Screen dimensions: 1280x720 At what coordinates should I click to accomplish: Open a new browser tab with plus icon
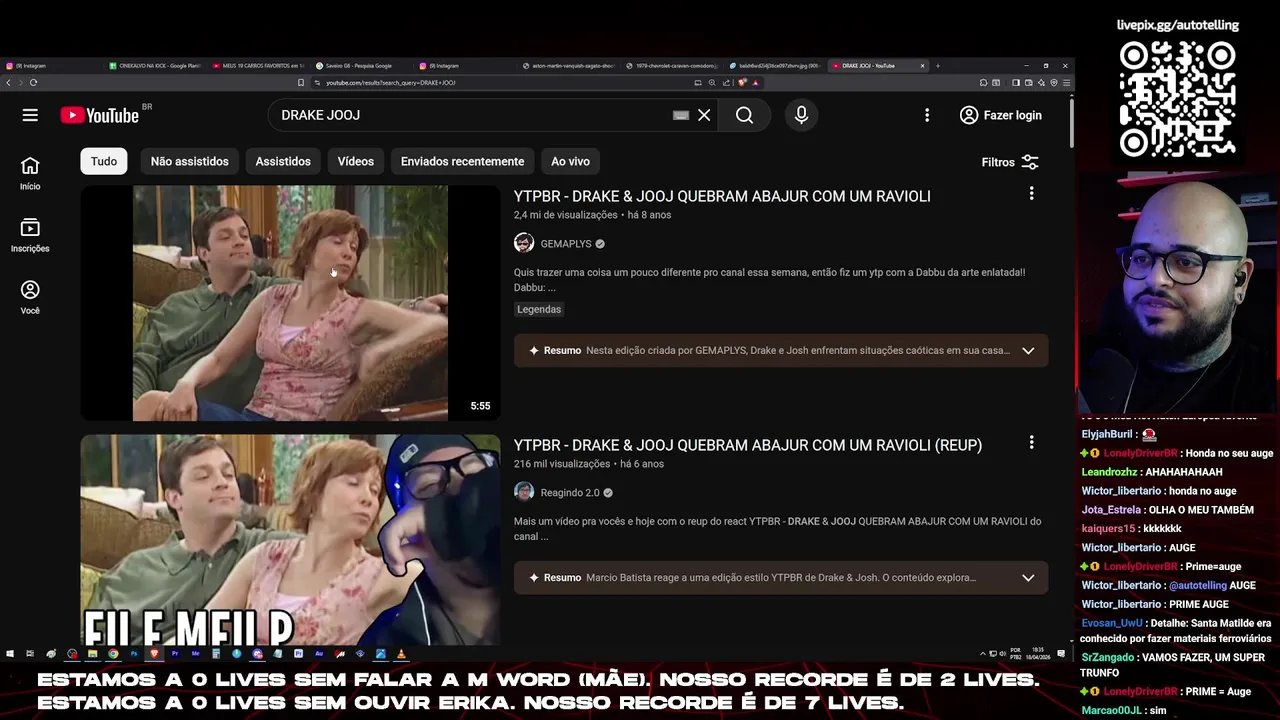point(937,66)
